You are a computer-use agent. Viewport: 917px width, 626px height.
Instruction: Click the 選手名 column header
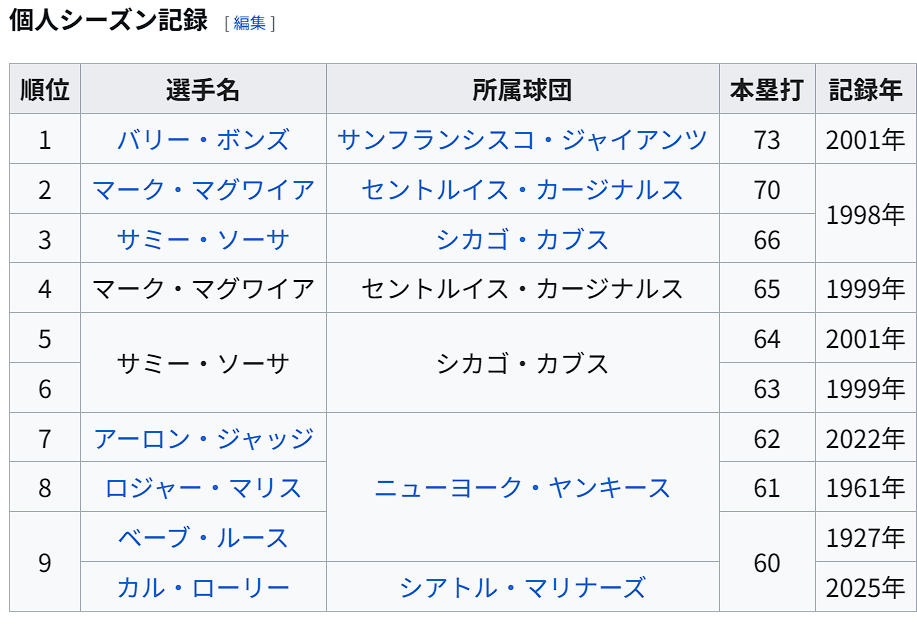coord(203,90)
